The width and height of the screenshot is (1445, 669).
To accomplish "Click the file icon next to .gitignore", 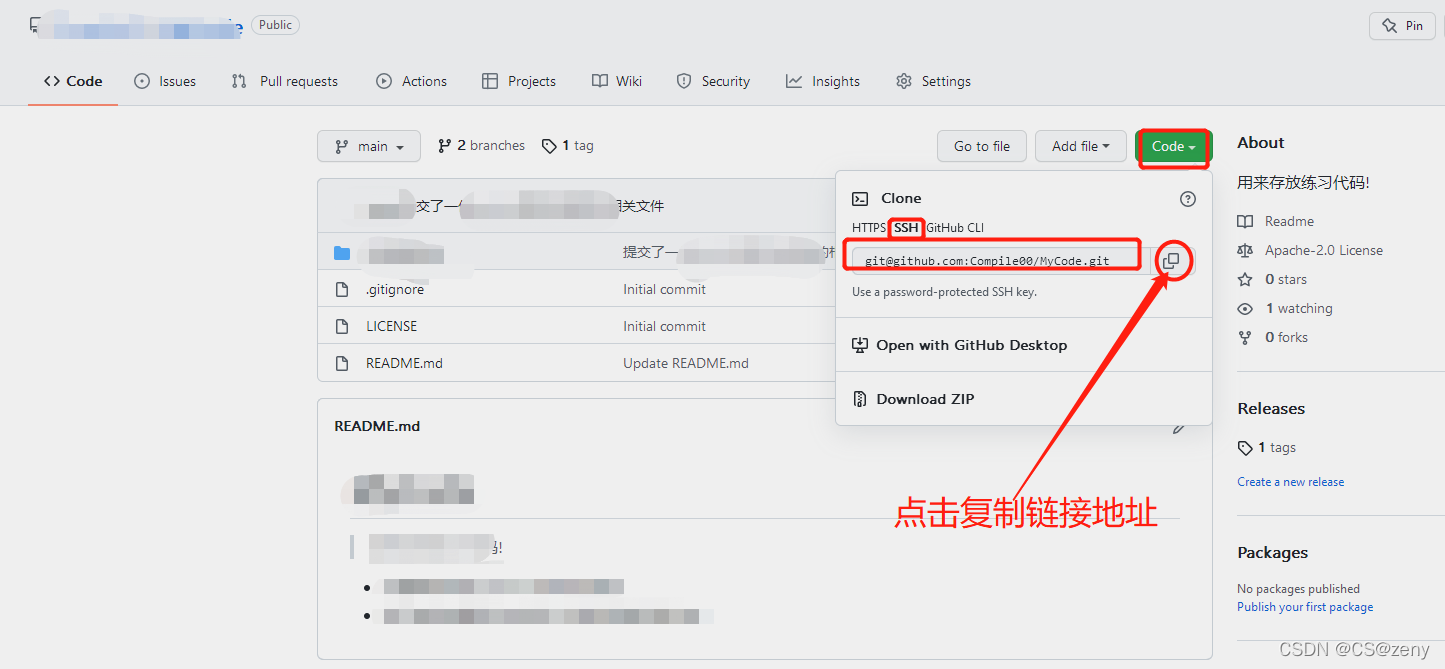I will point(342,289).
